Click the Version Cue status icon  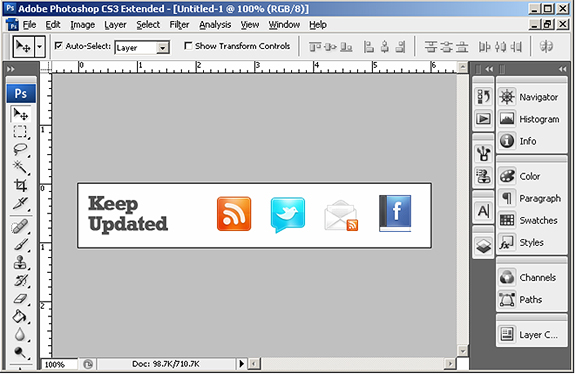tap(88, 364)
